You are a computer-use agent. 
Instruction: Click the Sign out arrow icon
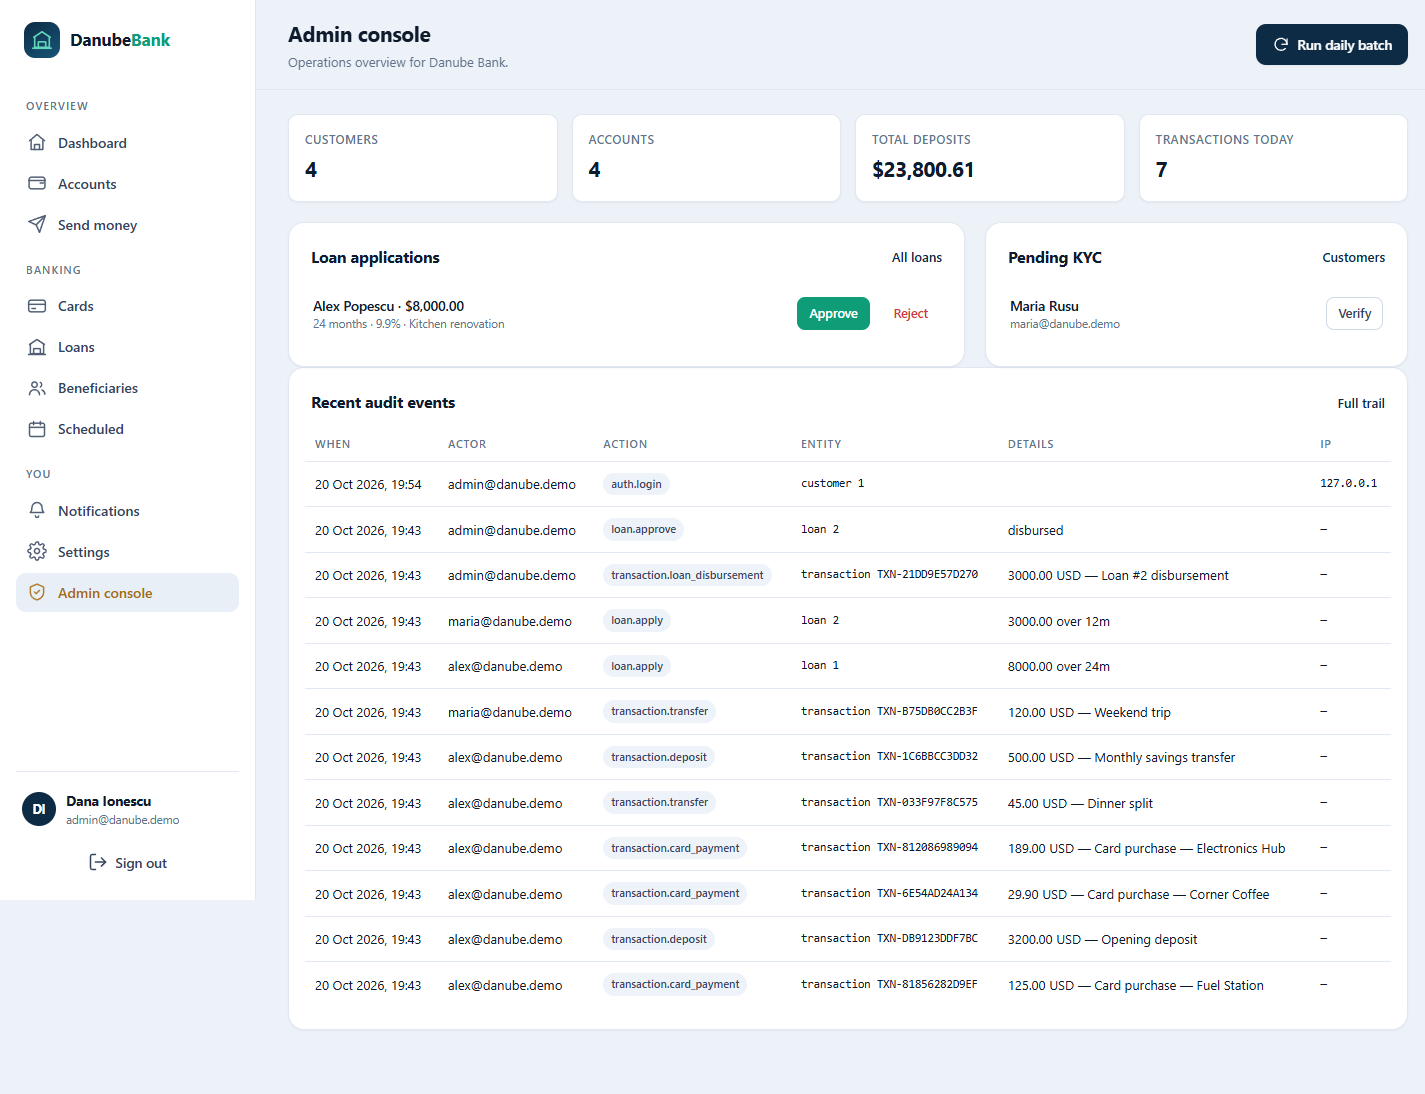pyautogui.click(x=98, y=862)
